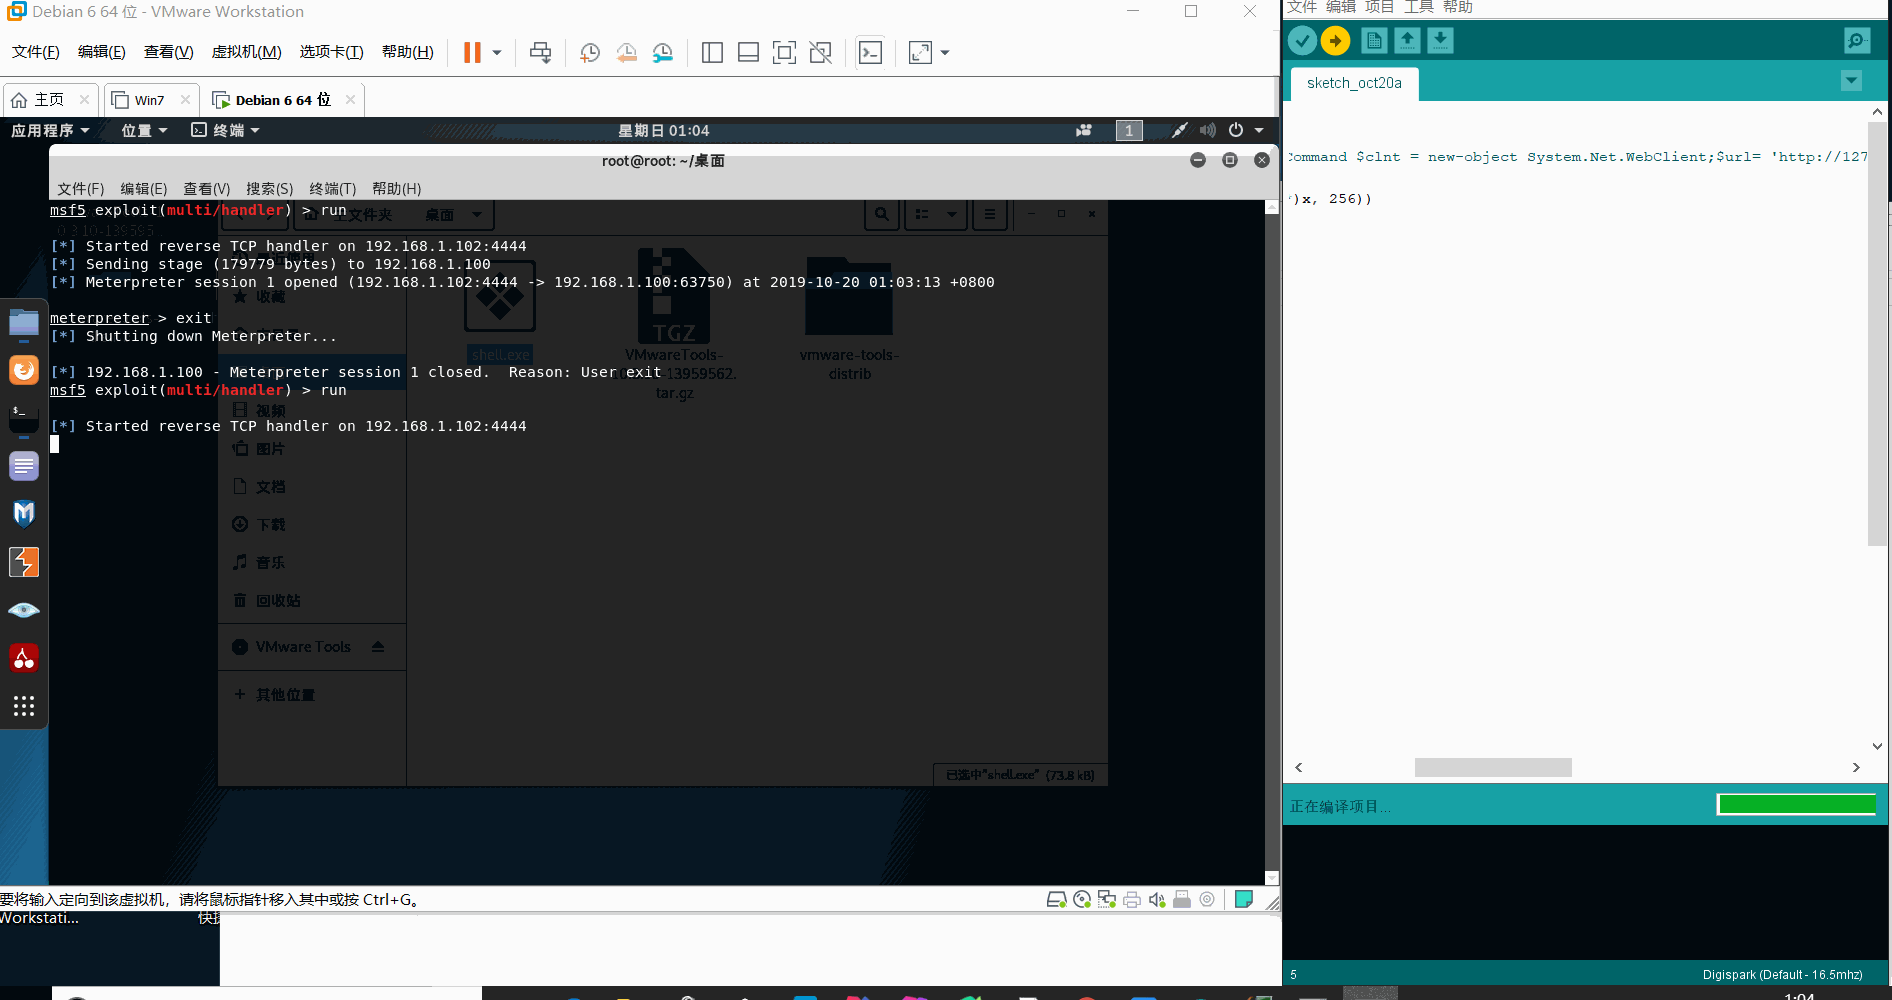Viewport: 1892px width, 1000px height.
Task: Open the VMware message log note icon
Action: tap(1244, 899)
